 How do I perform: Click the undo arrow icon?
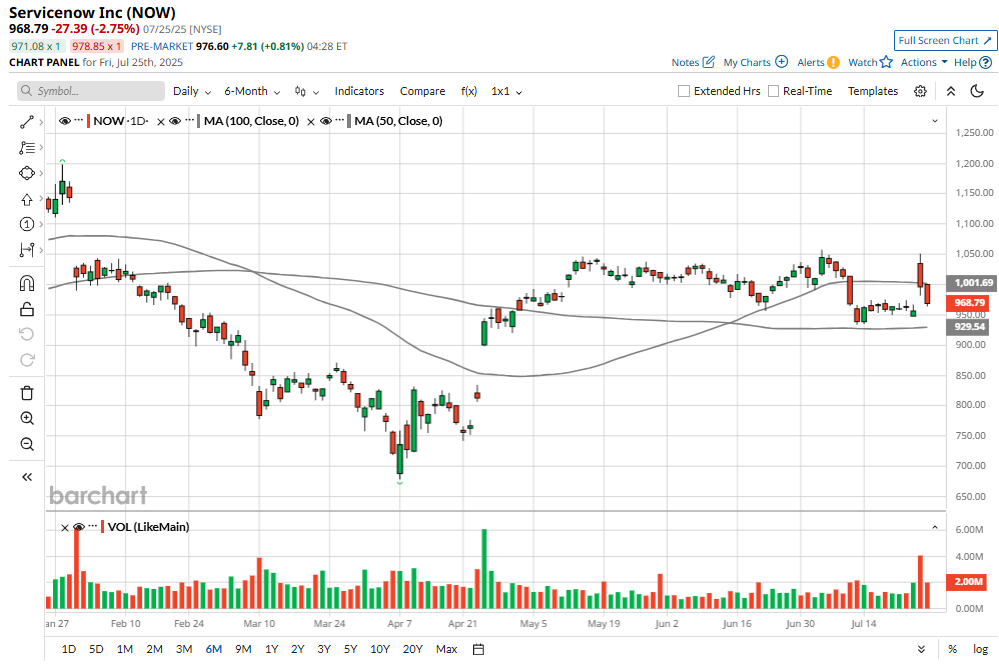27,335
